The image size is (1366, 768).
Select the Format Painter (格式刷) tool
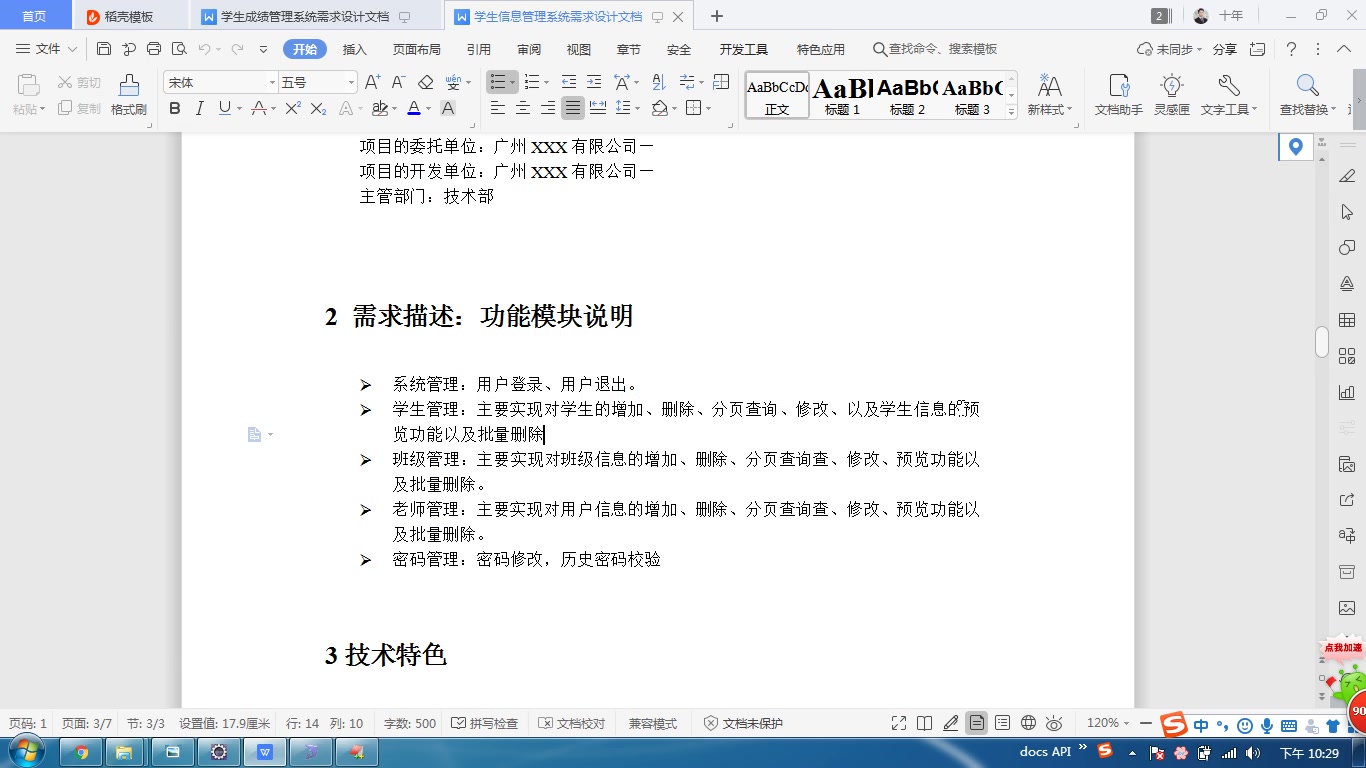point(127,97)
